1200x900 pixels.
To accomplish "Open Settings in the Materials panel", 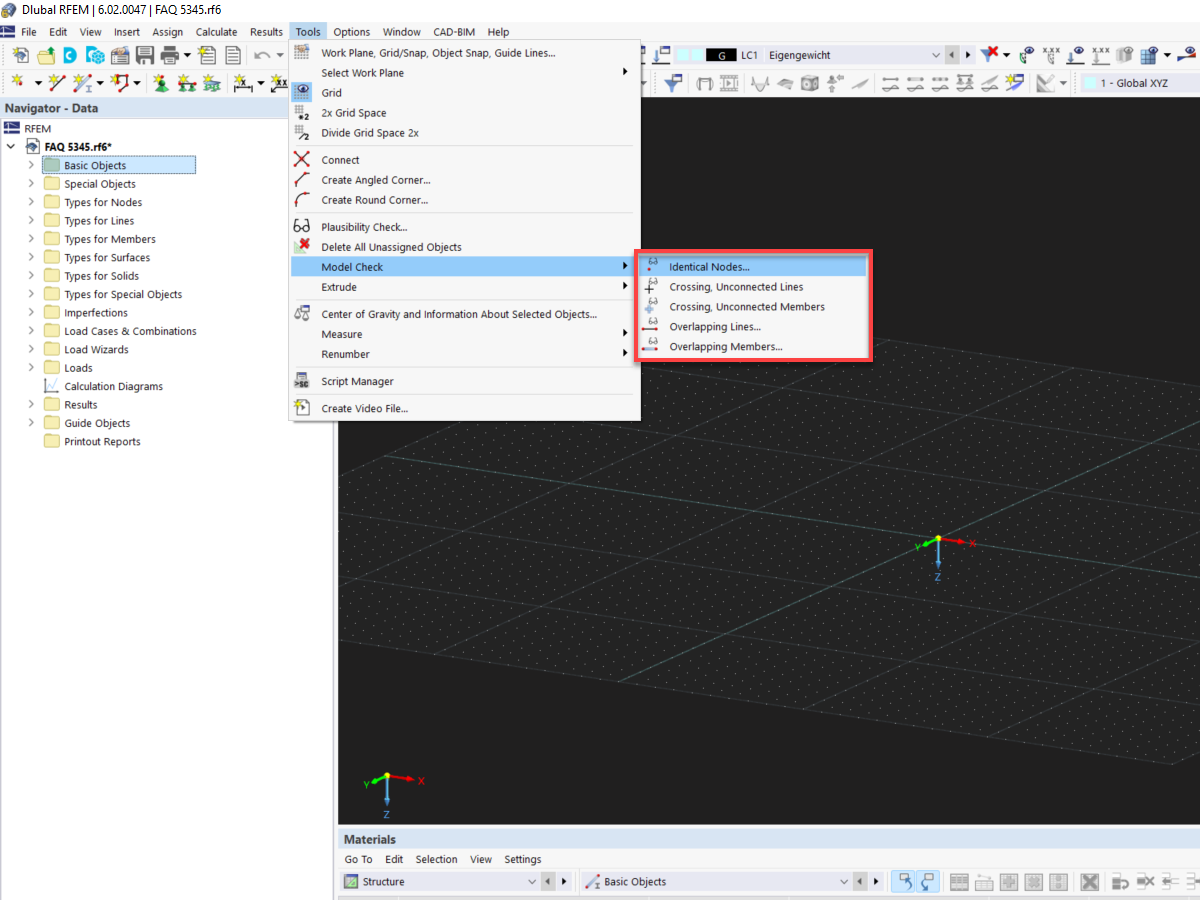I will [522, 859].
